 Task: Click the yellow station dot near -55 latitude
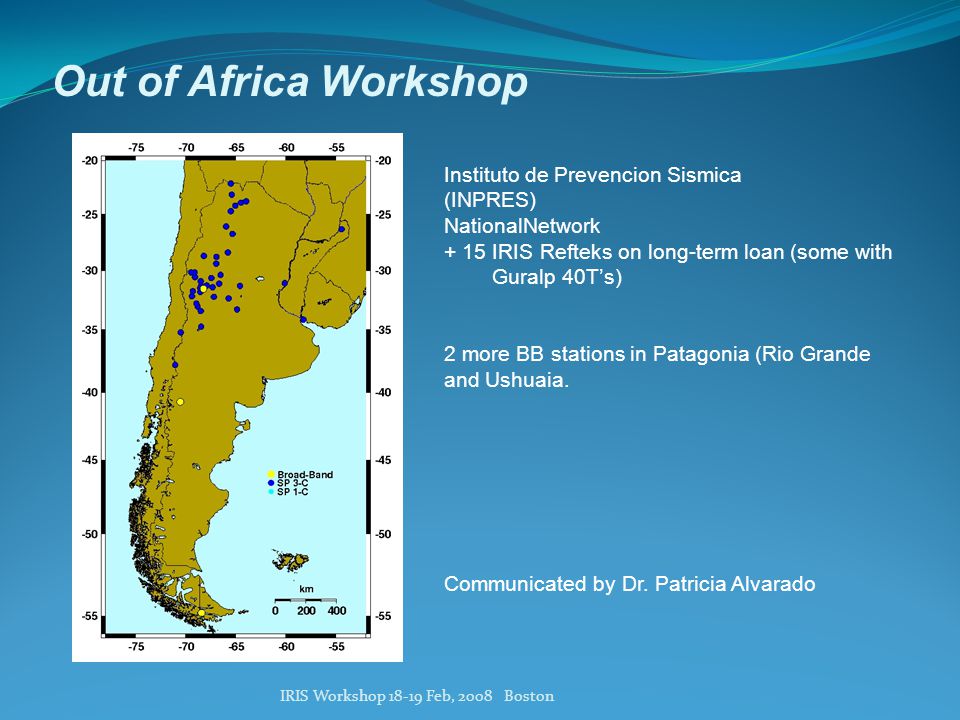coord(201,613)
